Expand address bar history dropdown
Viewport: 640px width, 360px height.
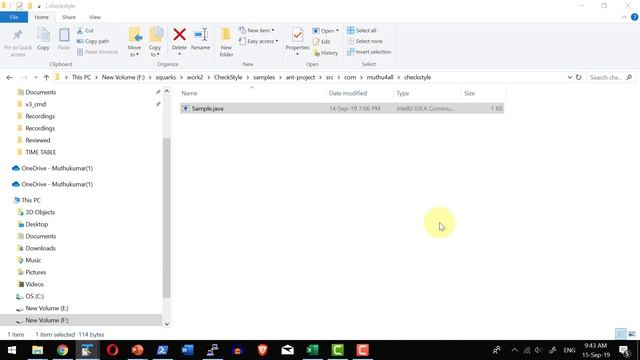tap(569, 77)
